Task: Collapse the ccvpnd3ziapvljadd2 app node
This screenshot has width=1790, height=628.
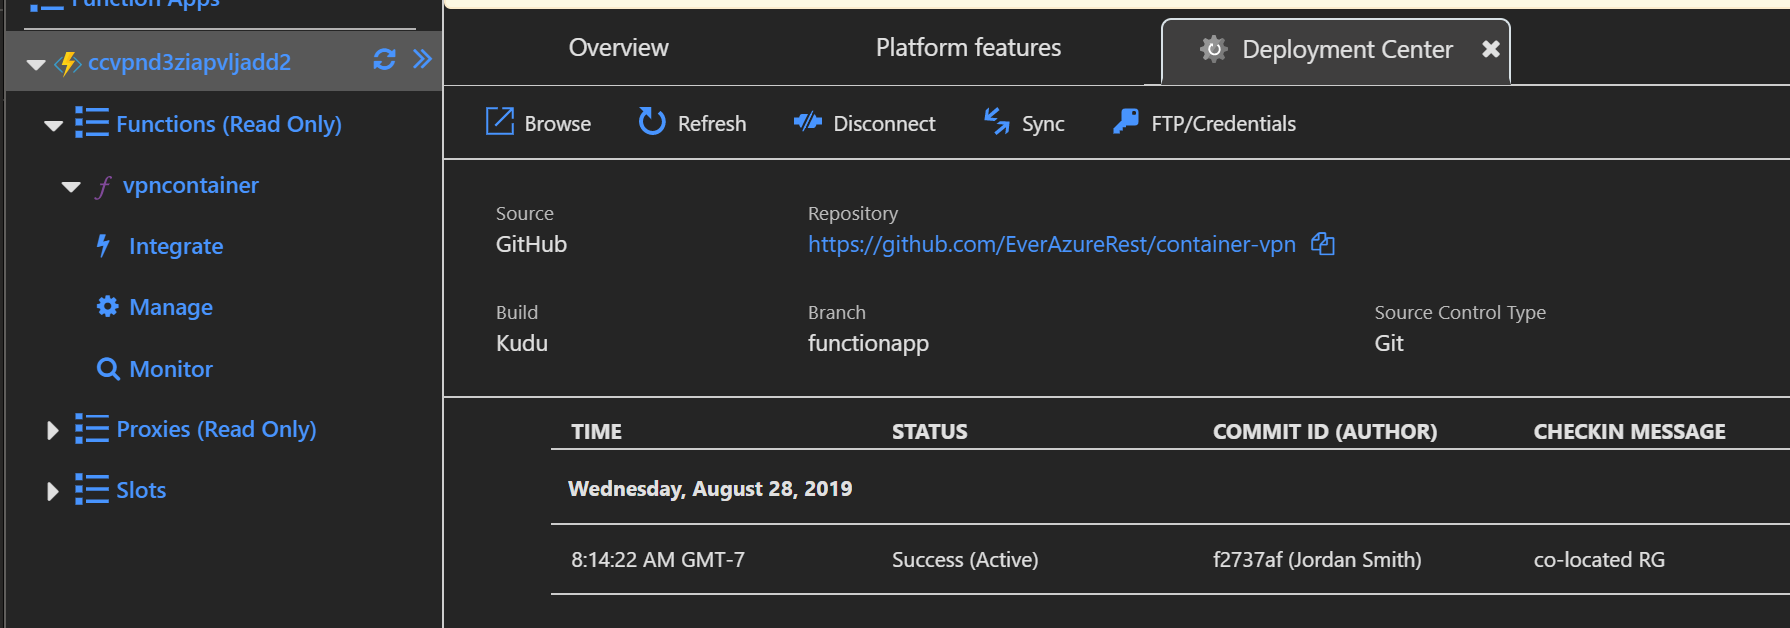Action: point(36,64)
